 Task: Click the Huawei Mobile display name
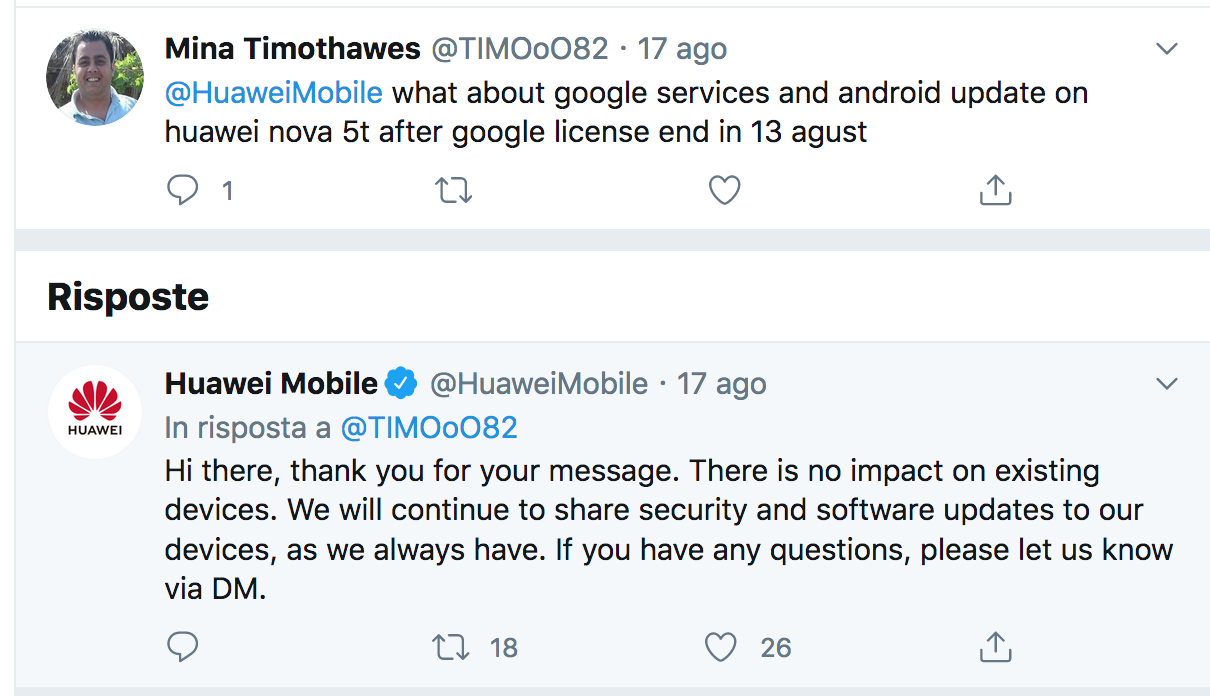pos(271,383)
